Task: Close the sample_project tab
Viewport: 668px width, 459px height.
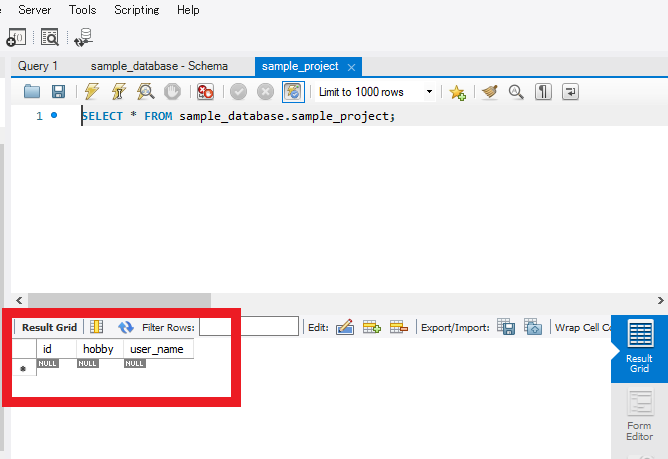Action: click(x=351, y=67)
